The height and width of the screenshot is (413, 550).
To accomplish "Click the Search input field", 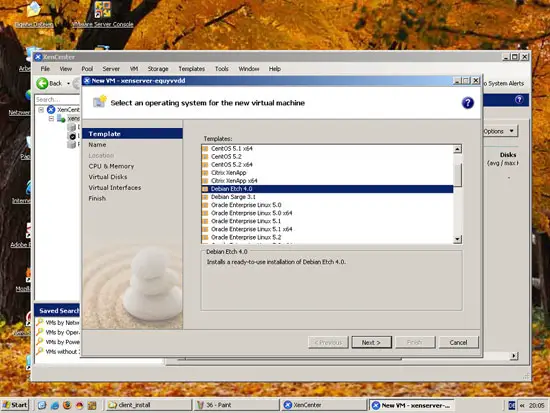I will (57, 99).
